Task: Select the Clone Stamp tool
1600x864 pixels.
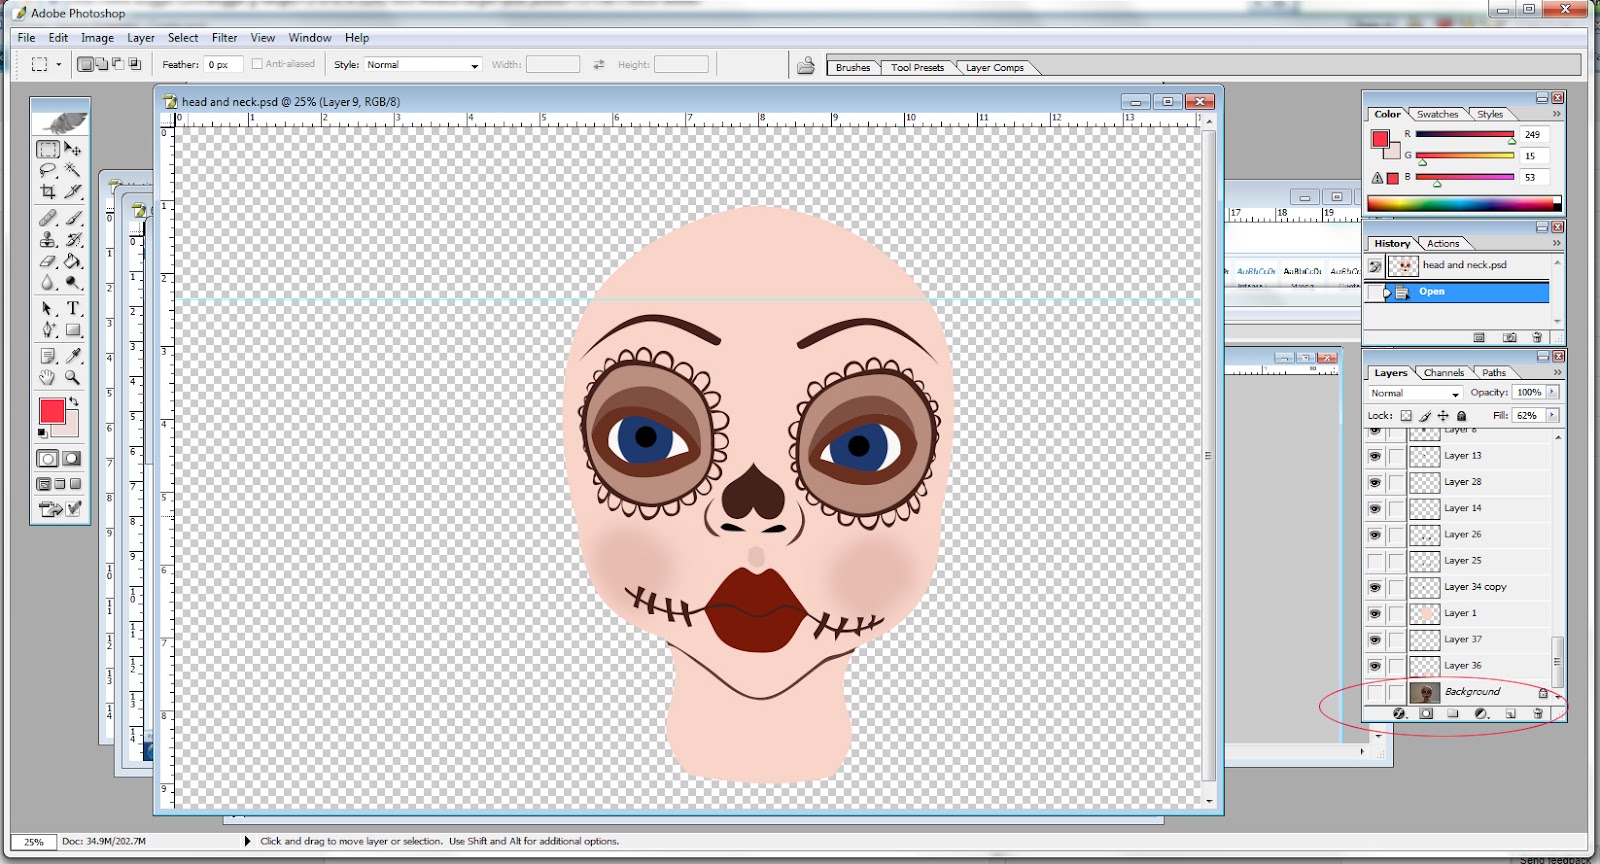Action: pyautogui.click(x=47, y=239)
